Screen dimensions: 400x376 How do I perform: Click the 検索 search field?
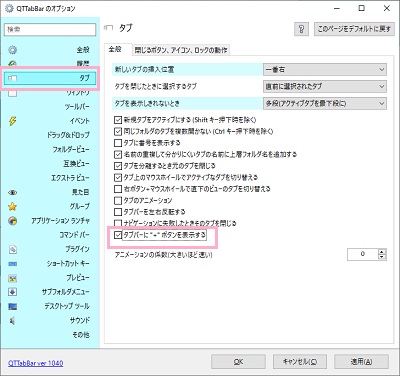click(x=50, y=29)
